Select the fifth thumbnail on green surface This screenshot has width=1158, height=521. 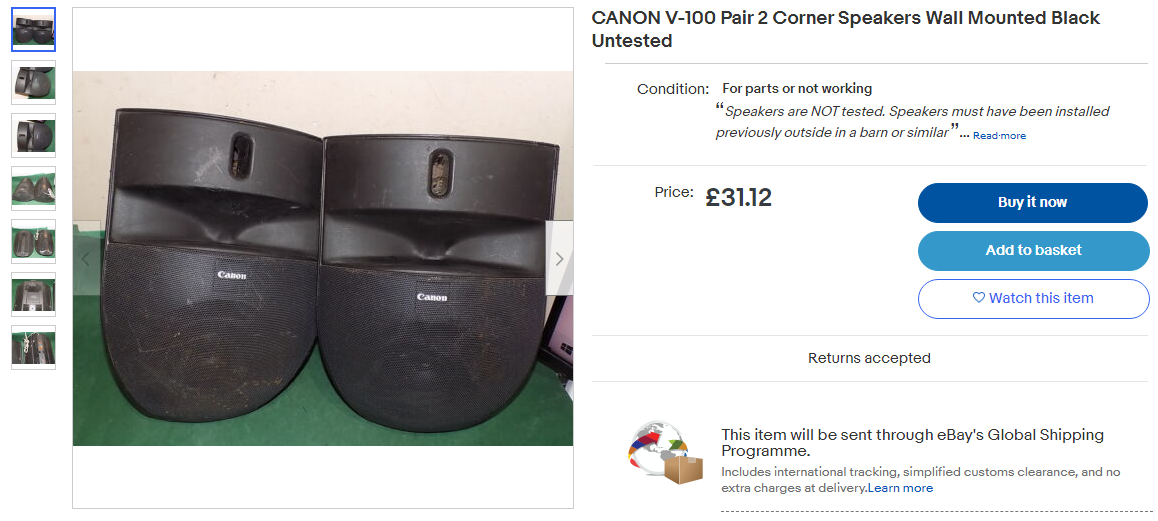[x=33, y=242]
